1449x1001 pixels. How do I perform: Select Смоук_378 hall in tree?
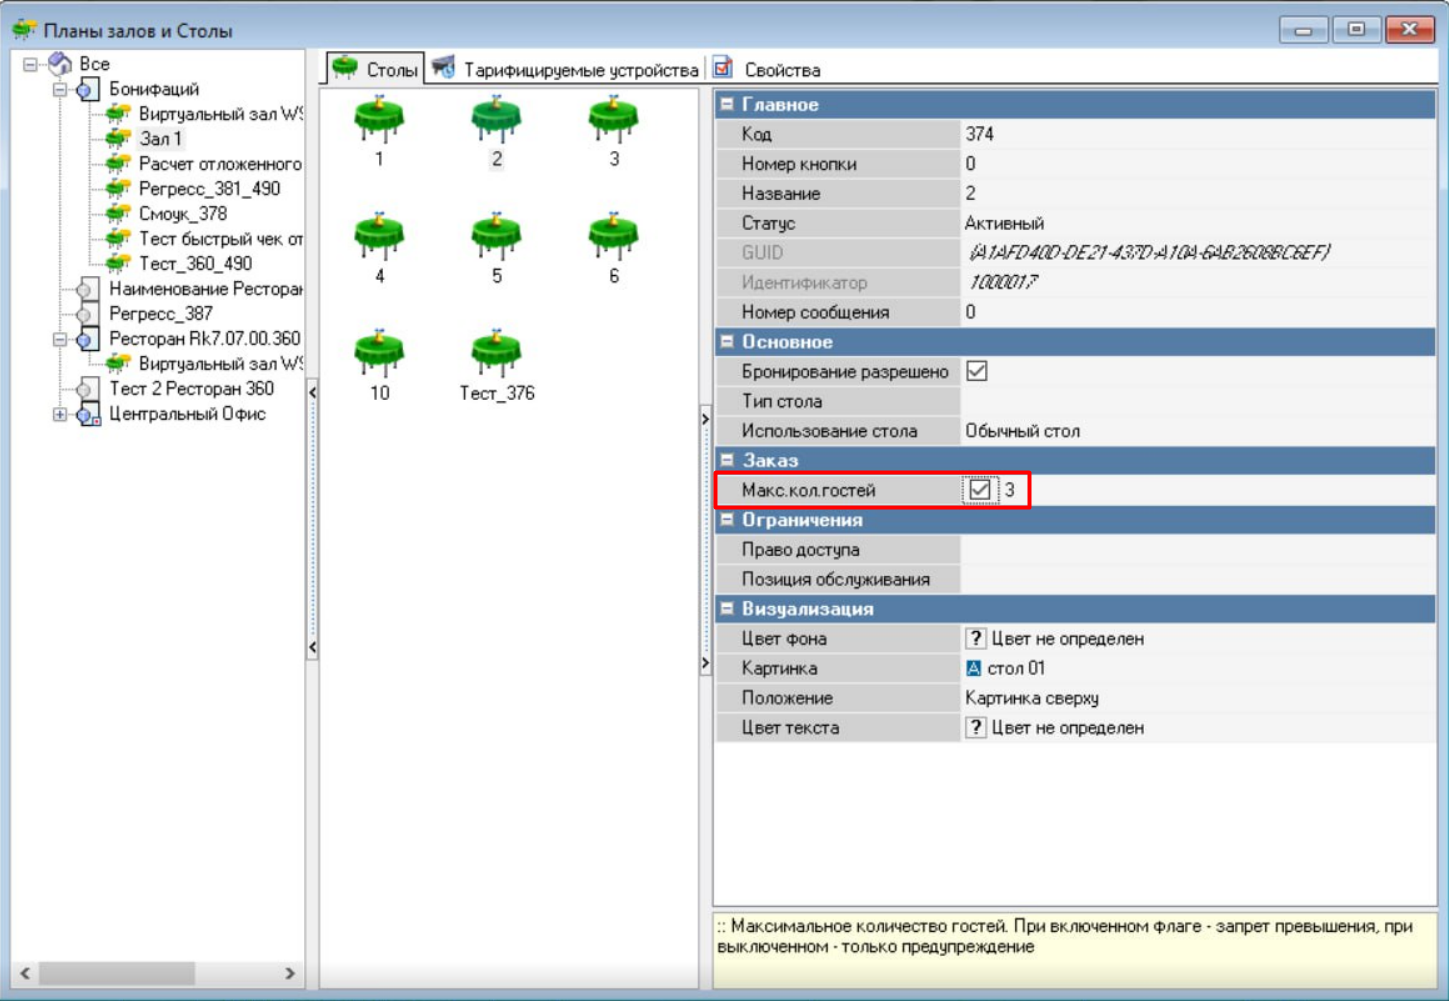click(182, 214)
